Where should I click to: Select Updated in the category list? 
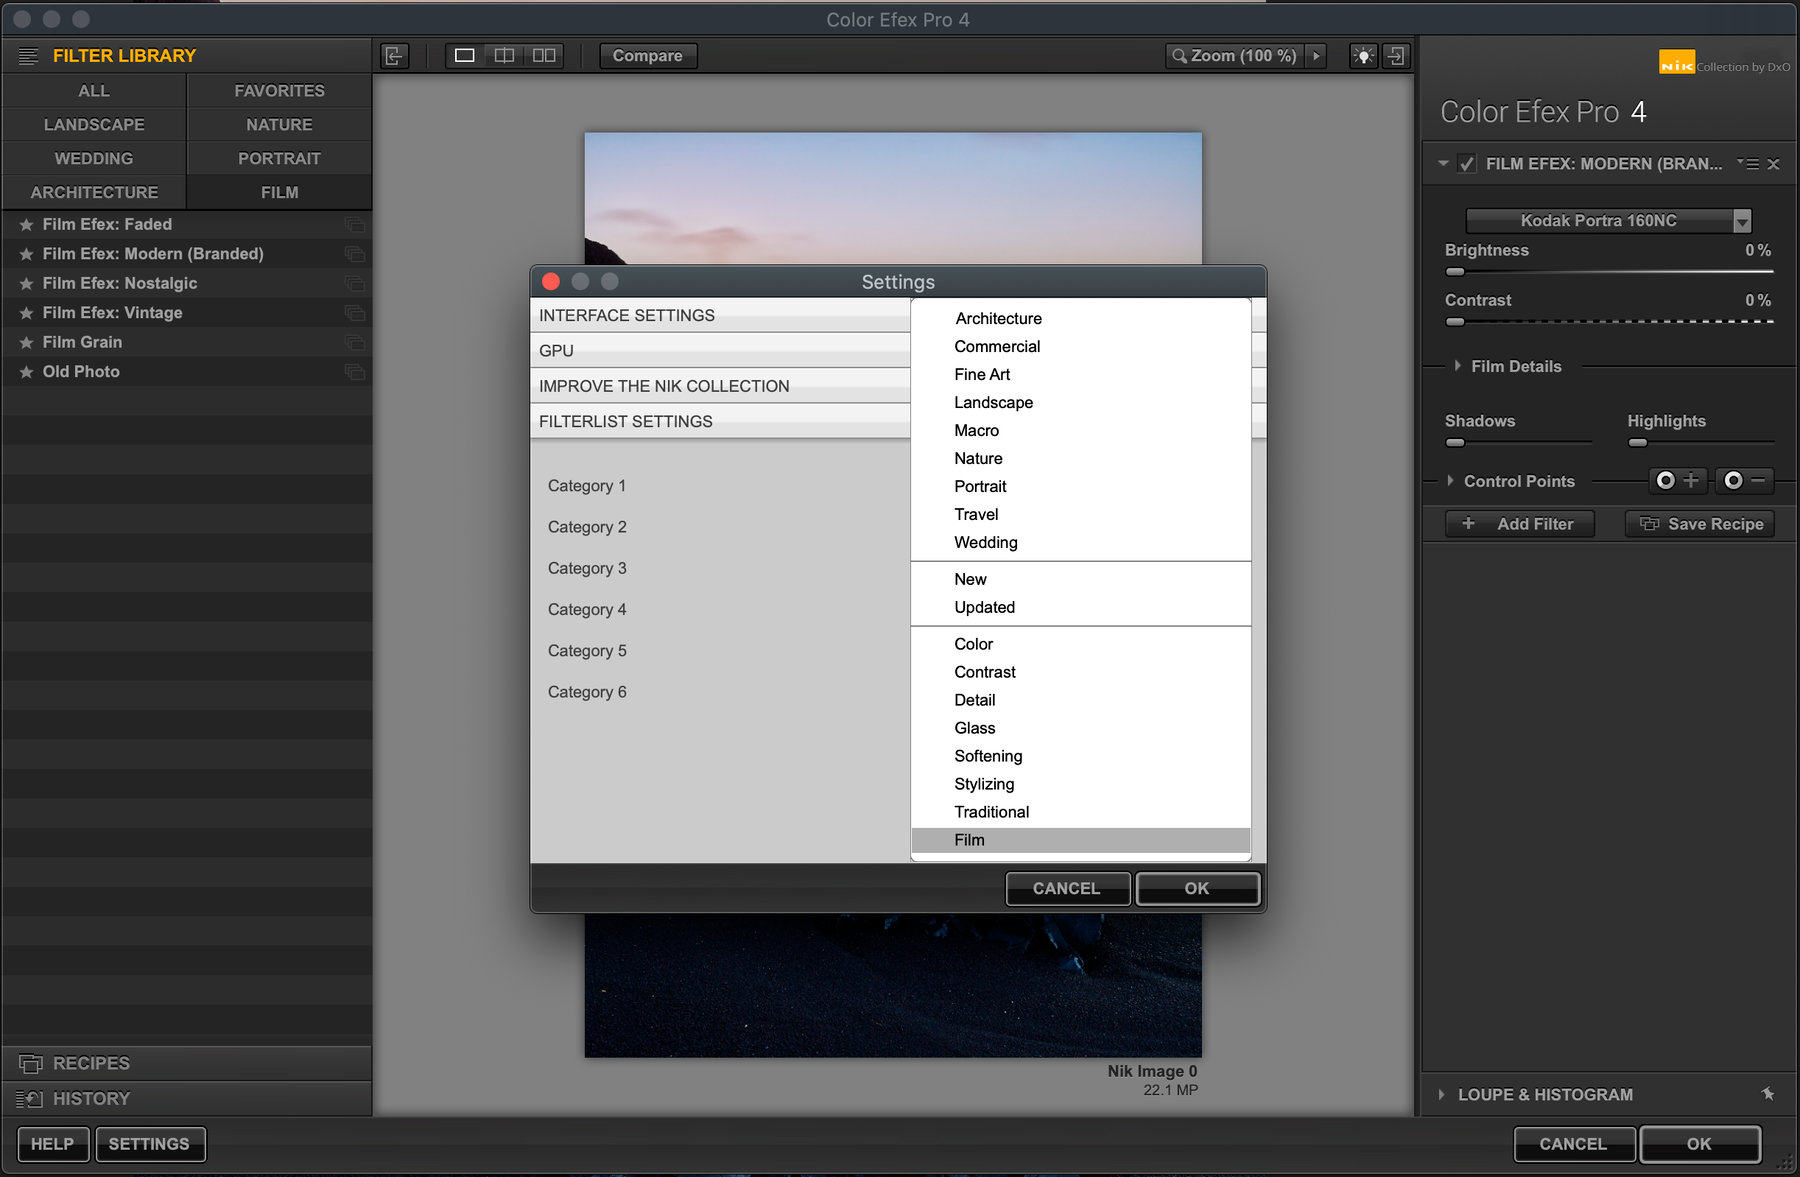1081,607
